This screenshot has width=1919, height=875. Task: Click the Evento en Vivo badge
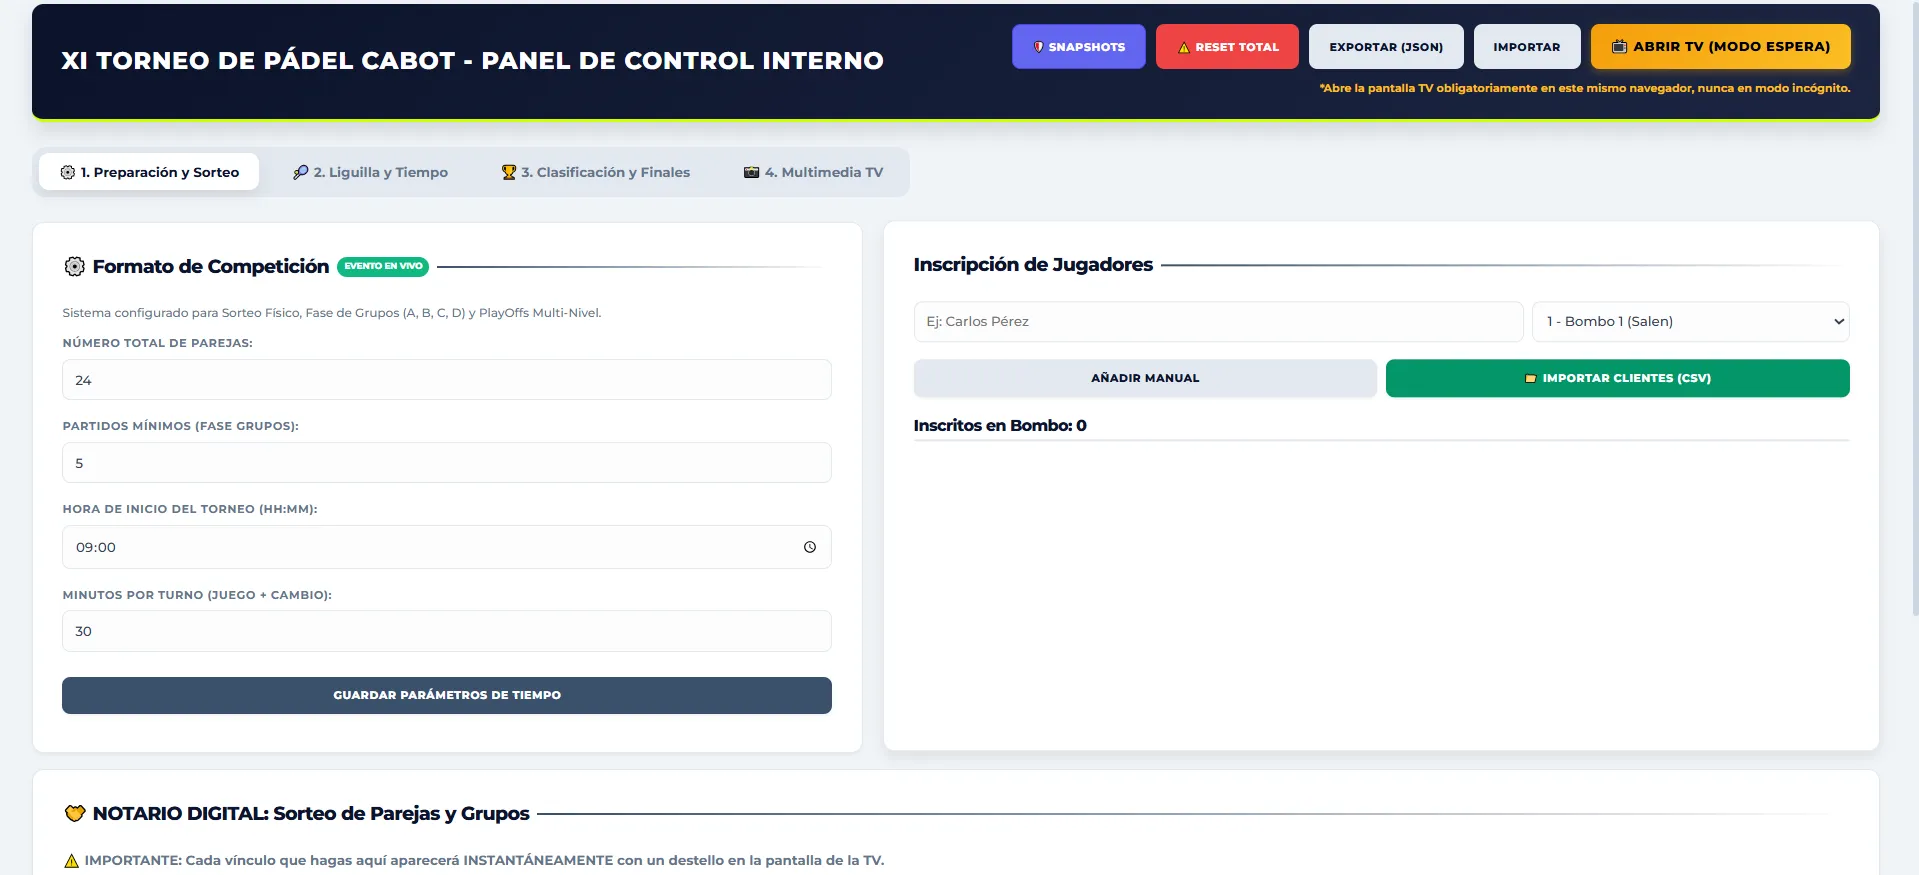pyautogui.click(x=383, y=266)
